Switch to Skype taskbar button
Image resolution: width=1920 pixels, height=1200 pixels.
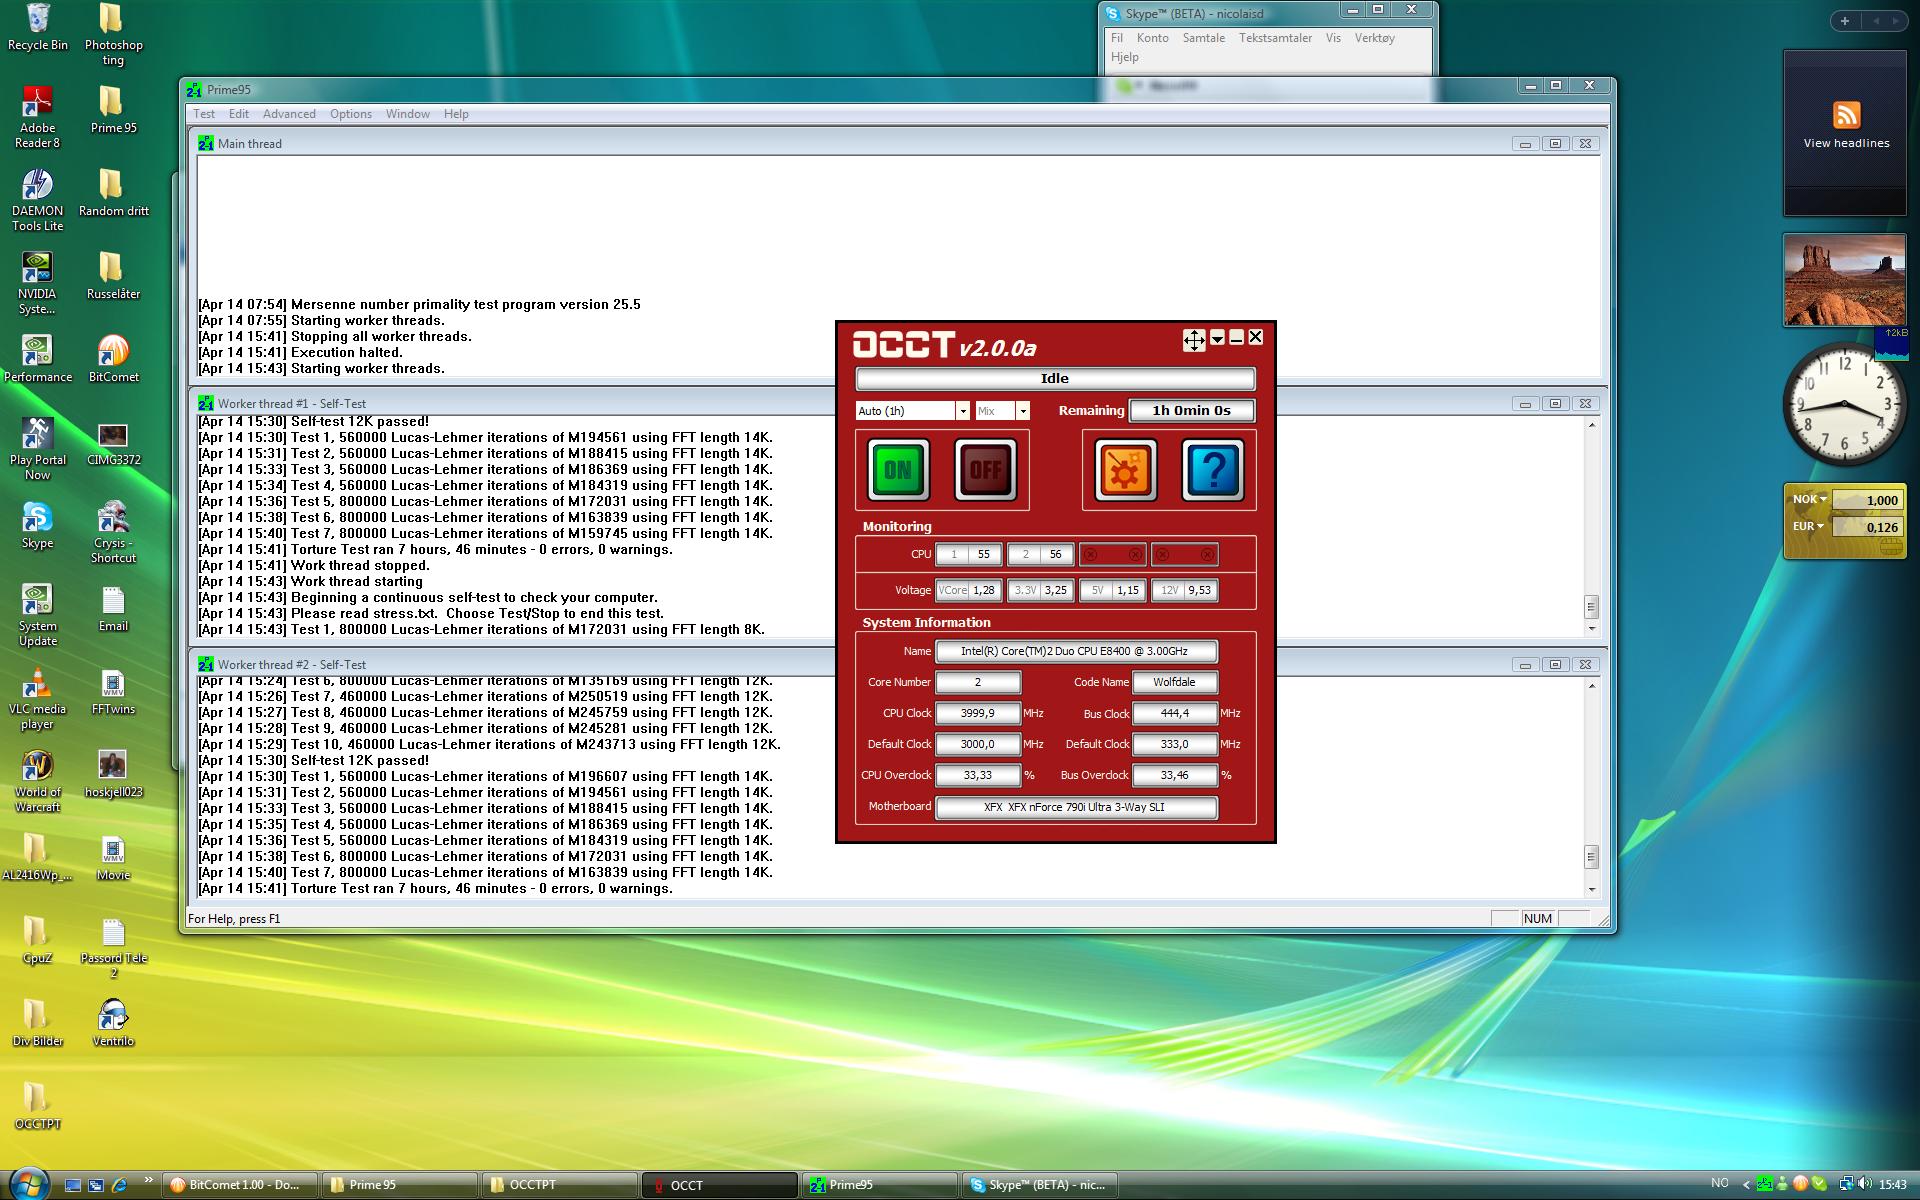tap(1040, 1185)
